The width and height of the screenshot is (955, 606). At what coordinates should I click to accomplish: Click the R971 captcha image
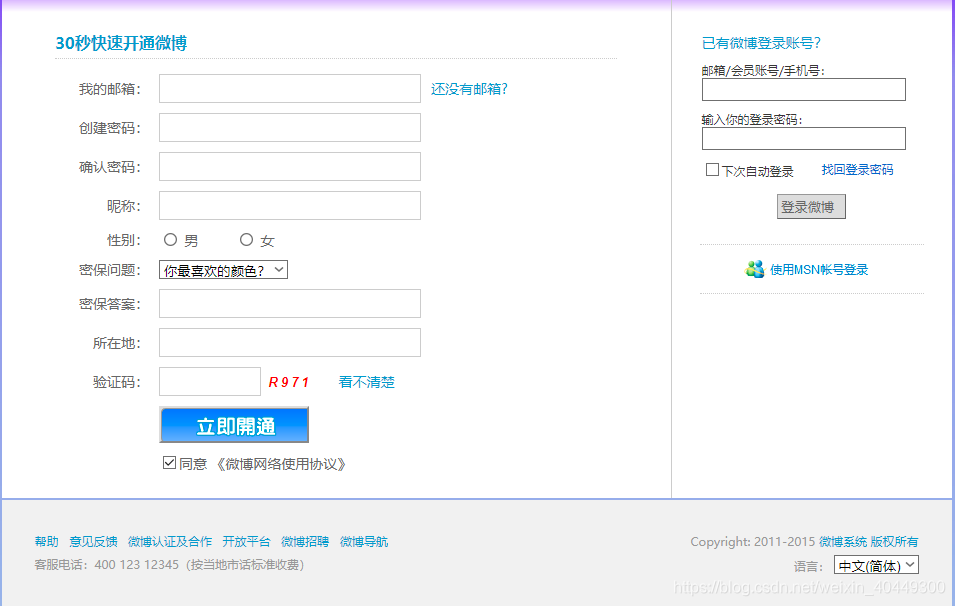pyautogui.click(x=289, y=382)
